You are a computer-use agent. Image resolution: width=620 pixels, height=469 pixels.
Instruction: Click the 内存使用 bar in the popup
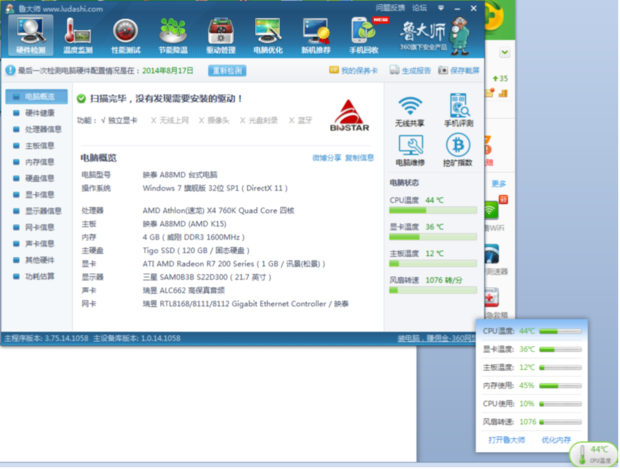click(x=560, y=386)
